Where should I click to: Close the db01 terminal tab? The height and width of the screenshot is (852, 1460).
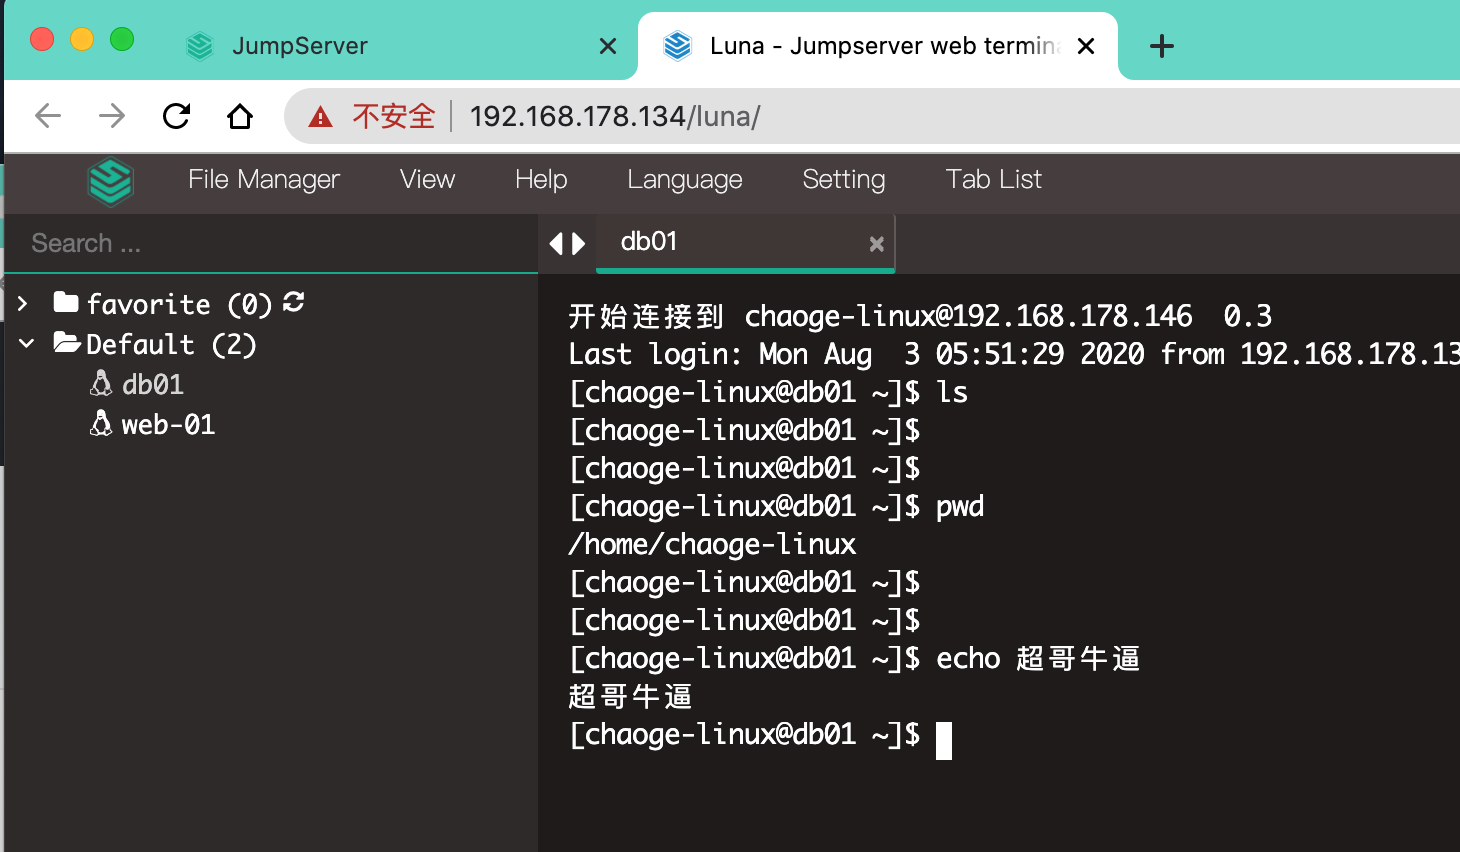coord(876,244)
